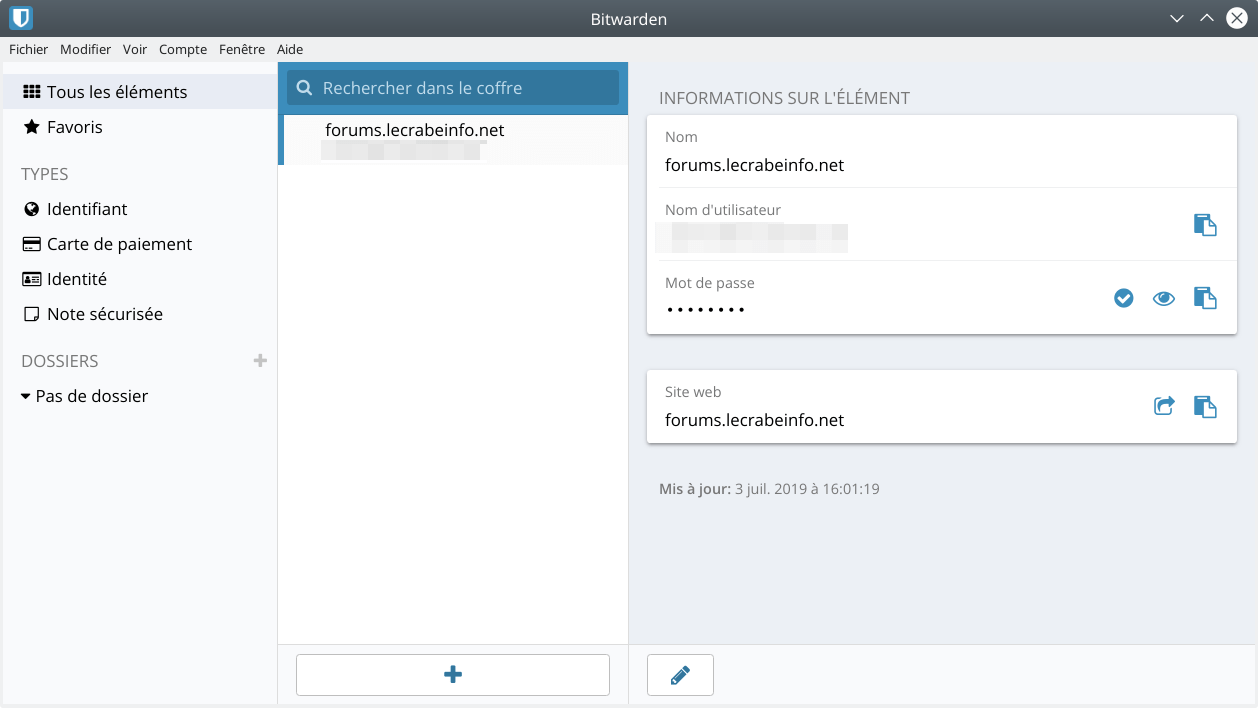Add a new item with the plus button
This screenshot has width=1258, height=708.
(453, 675)
